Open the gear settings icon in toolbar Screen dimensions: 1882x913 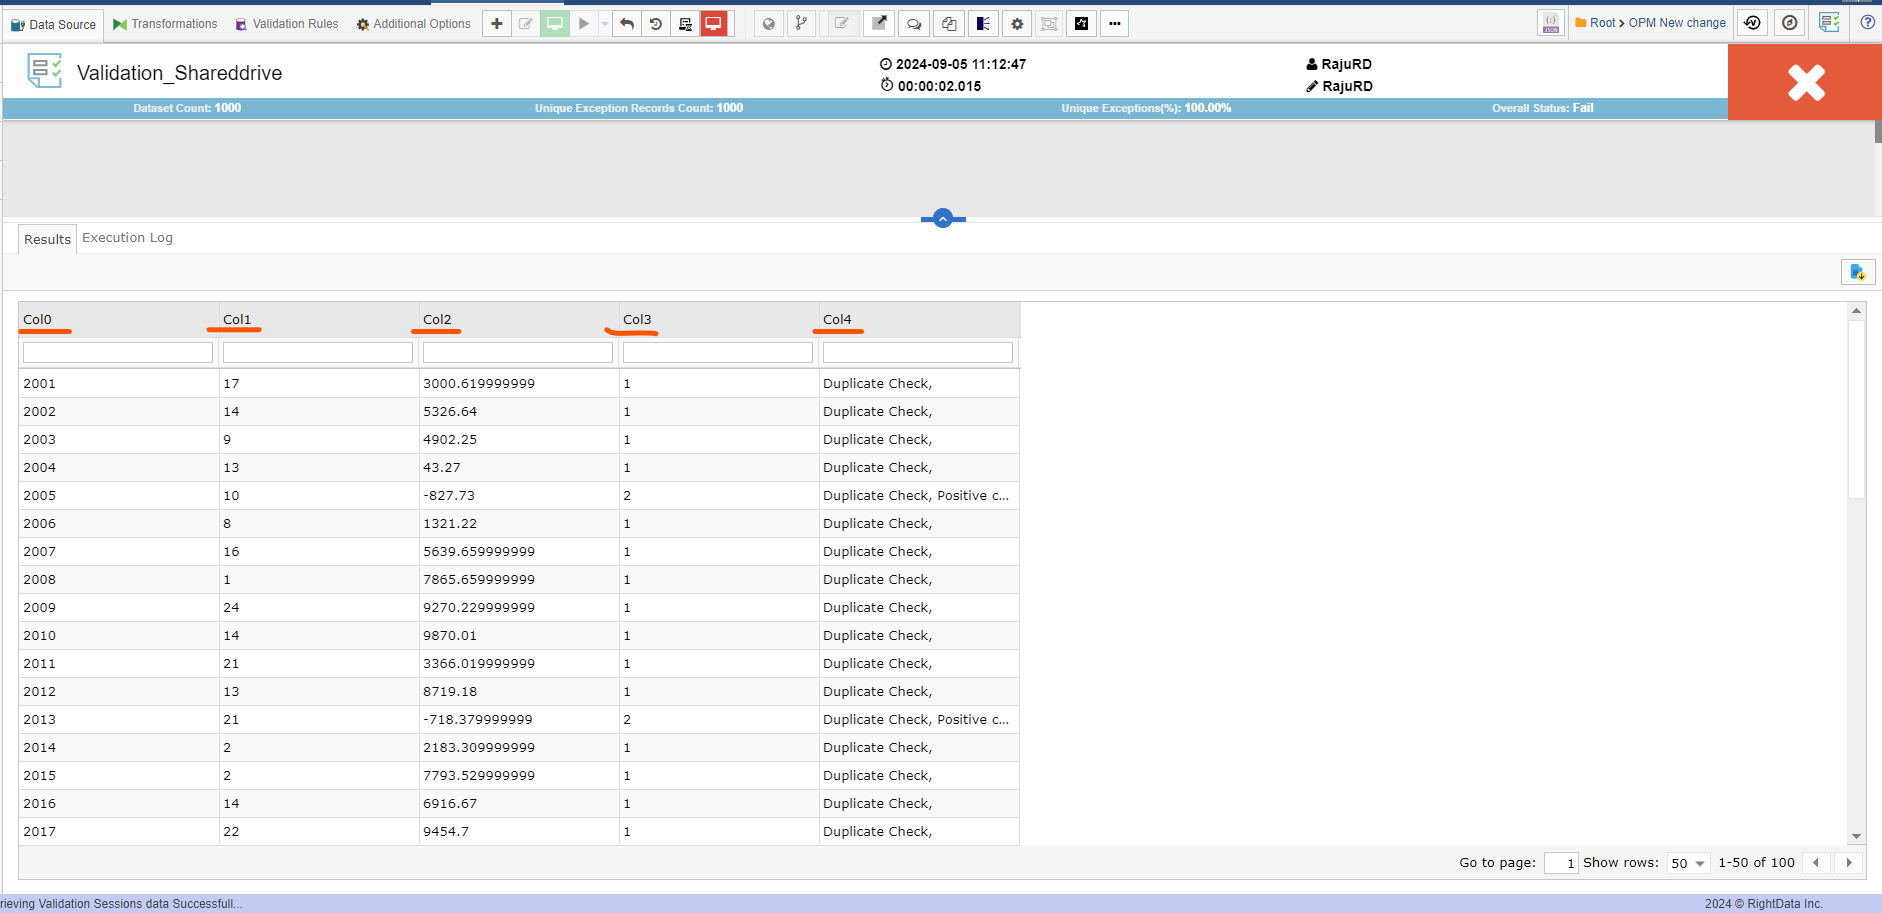[1017, 24]
